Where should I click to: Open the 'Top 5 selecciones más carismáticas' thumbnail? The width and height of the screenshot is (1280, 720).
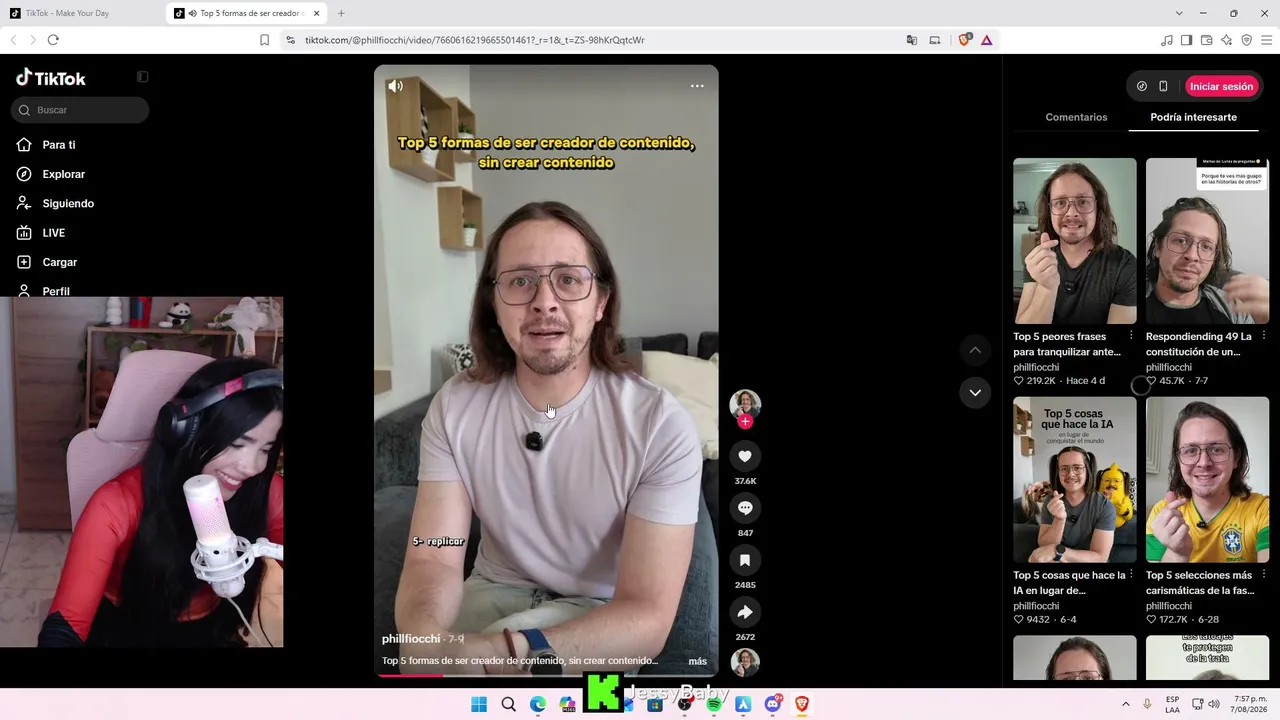click(x=1207, y=480)
